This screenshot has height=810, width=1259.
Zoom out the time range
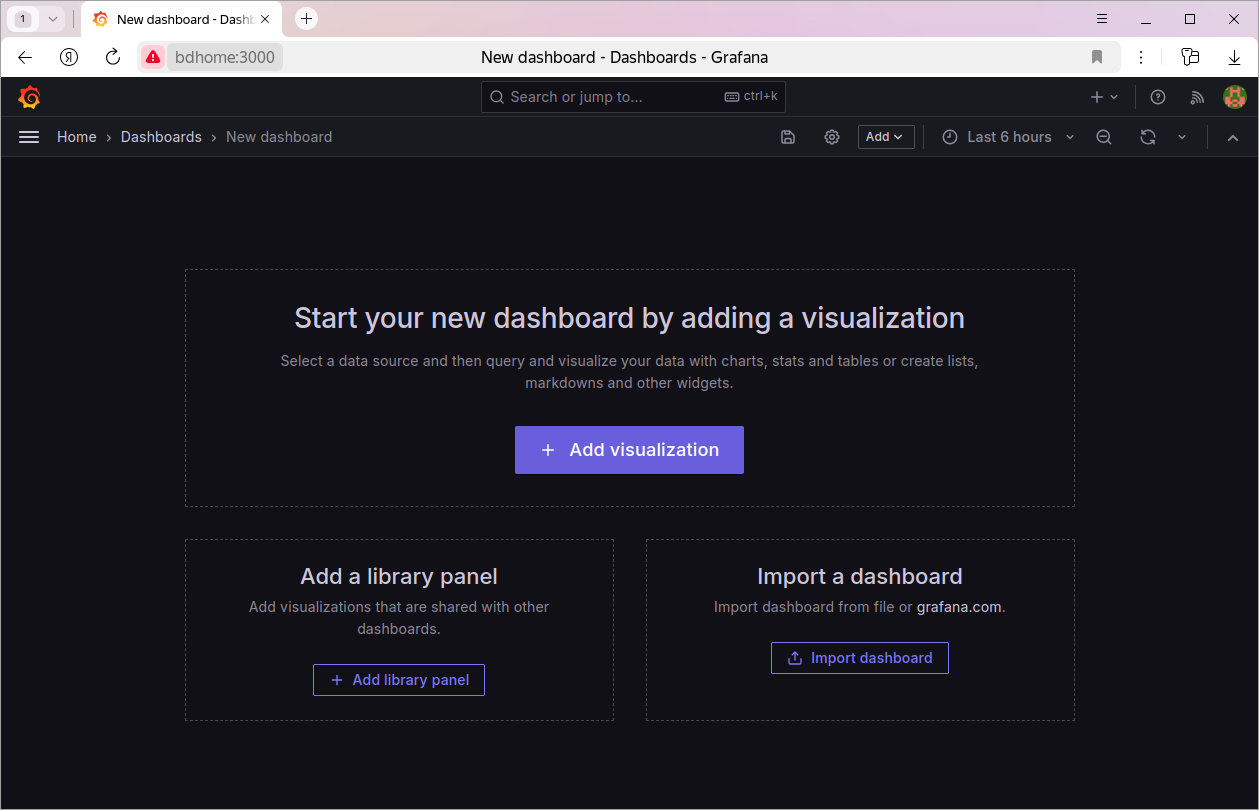pos(1104,137)
